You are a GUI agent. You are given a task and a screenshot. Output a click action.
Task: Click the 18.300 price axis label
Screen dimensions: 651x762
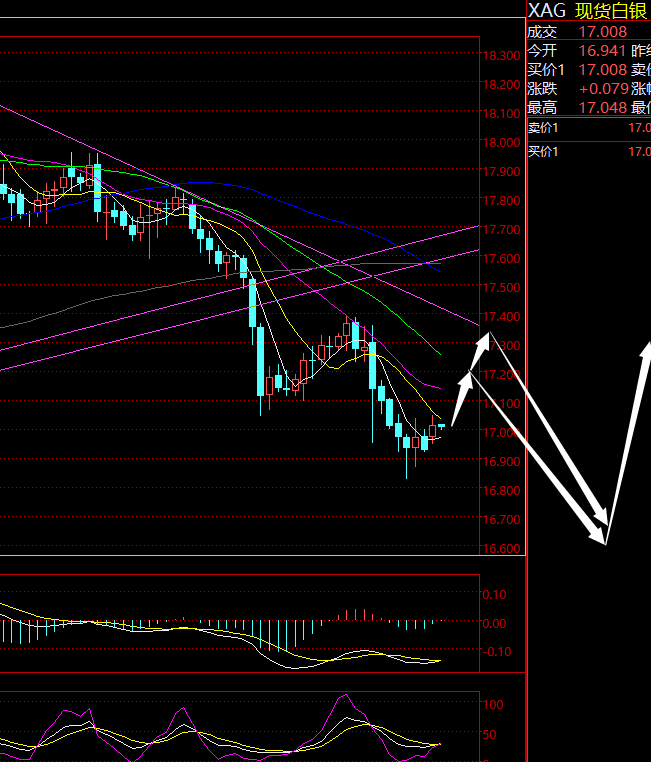click(x=501, y=56)
